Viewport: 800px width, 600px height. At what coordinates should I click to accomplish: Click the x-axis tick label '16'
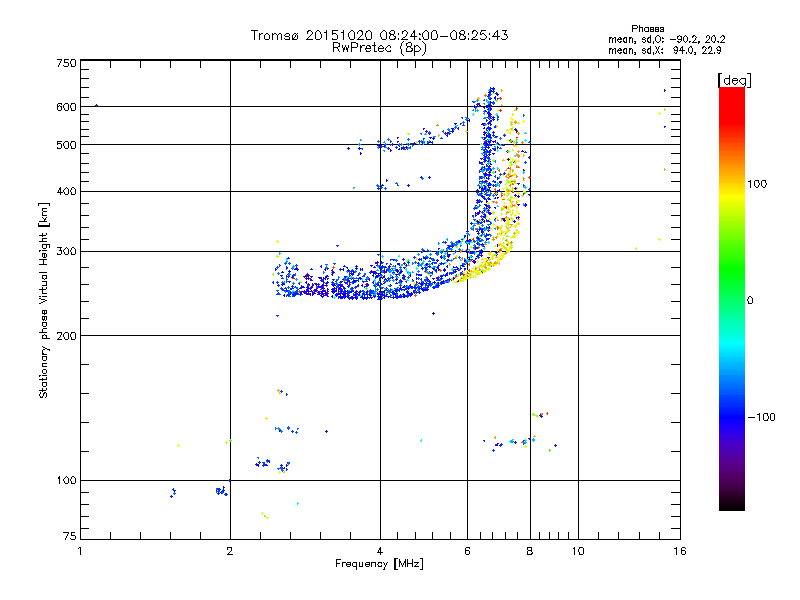coord(680,551)
